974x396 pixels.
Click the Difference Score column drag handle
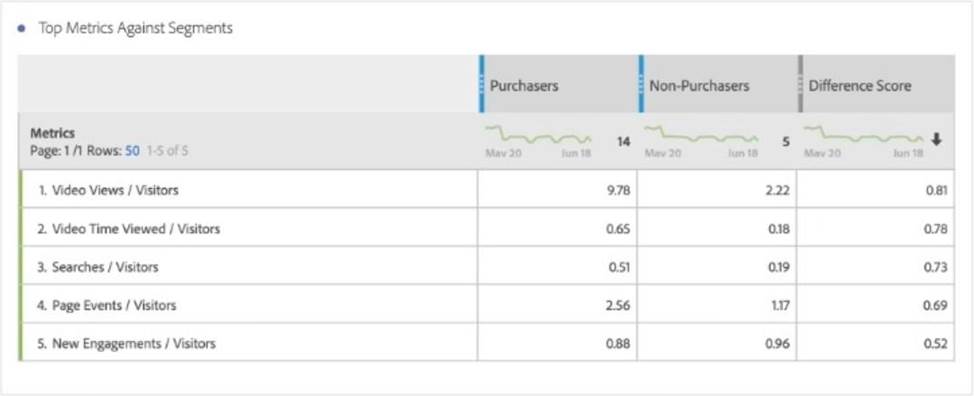(x=800, y=84)
